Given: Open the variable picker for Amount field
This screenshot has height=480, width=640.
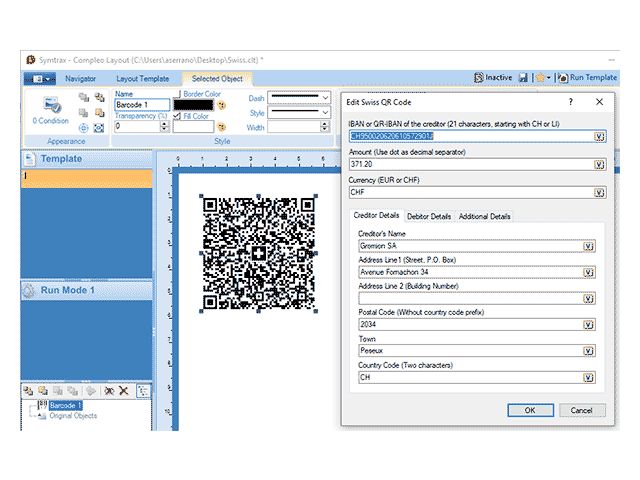Looking at the screenshot, I should click(599, 164).
